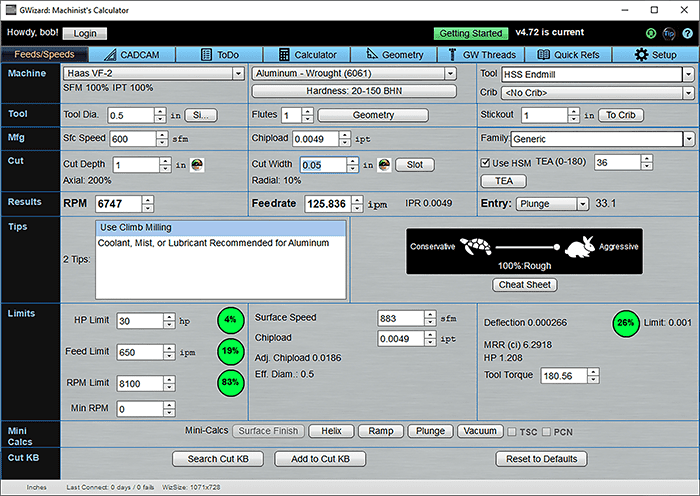Viewport: 700px width, 496px height.
Task: Click the RPM value field 6747
Action: (x=119, y=204)
